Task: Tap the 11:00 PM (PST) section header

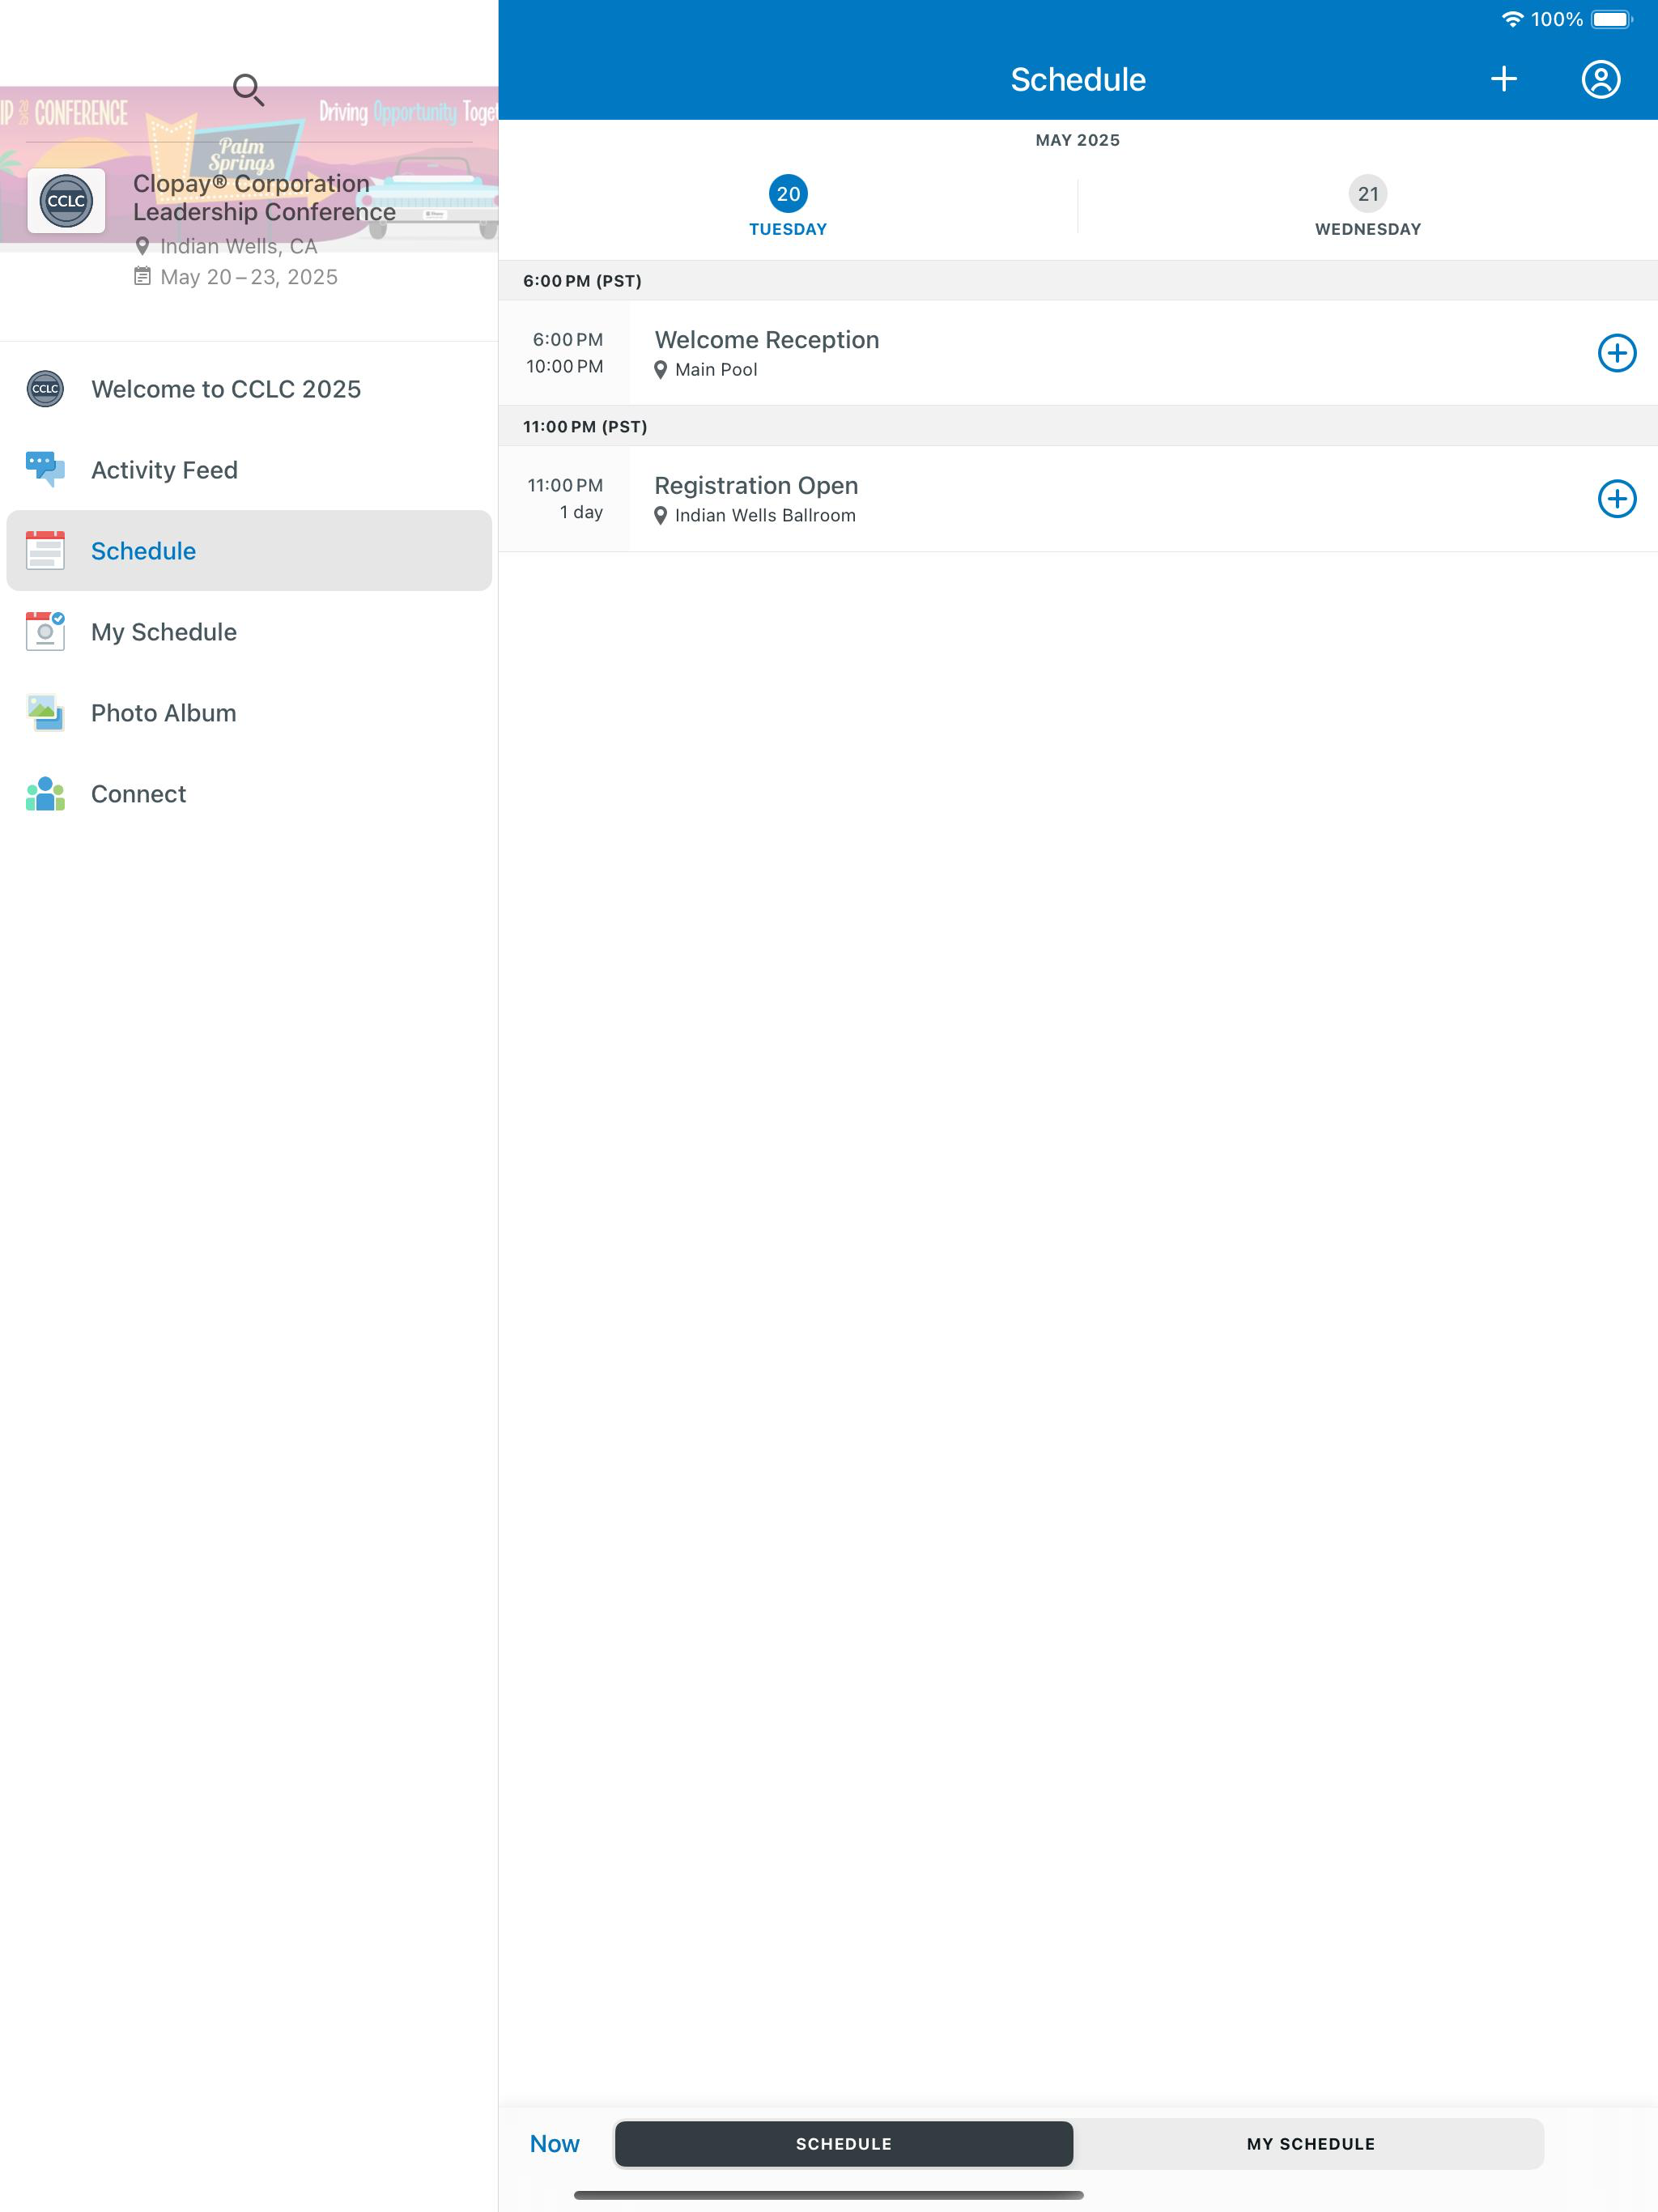Action: tap(1078, 427)
